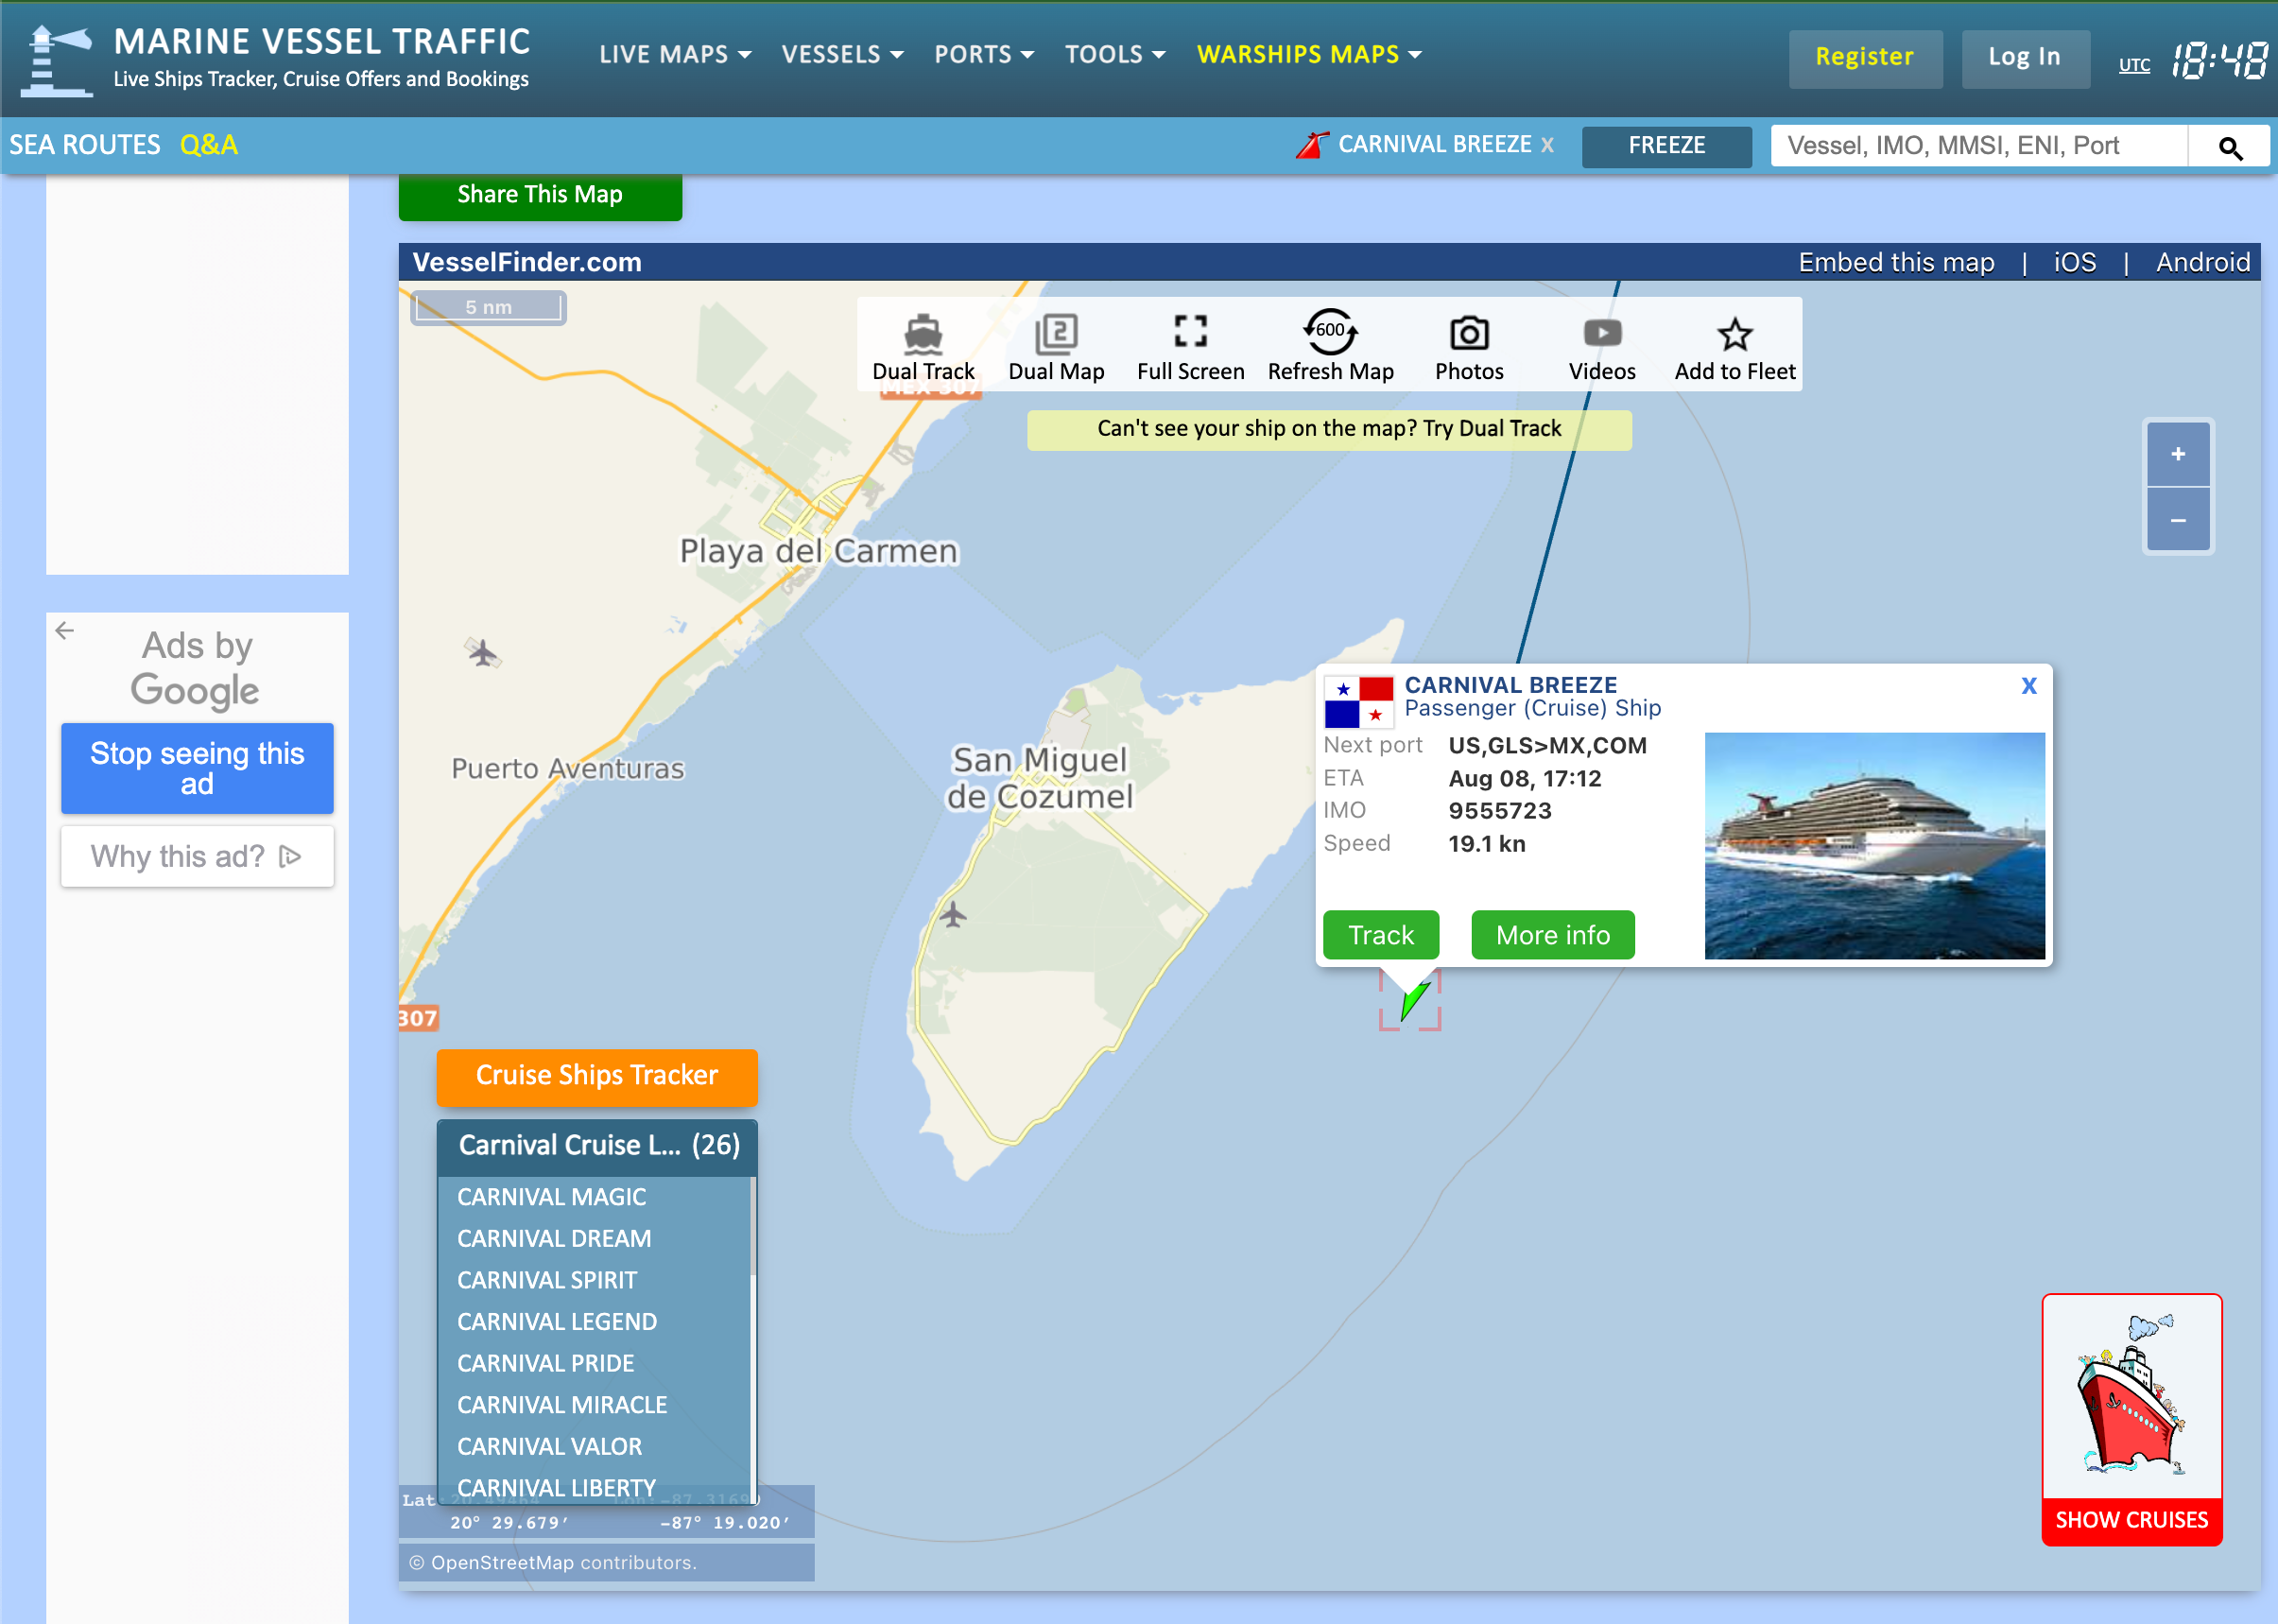Click the Track button for Carnival Breeze
Viewport: 2278px width, 1624px height.
pyautogui.click(x=1380, y=933)
